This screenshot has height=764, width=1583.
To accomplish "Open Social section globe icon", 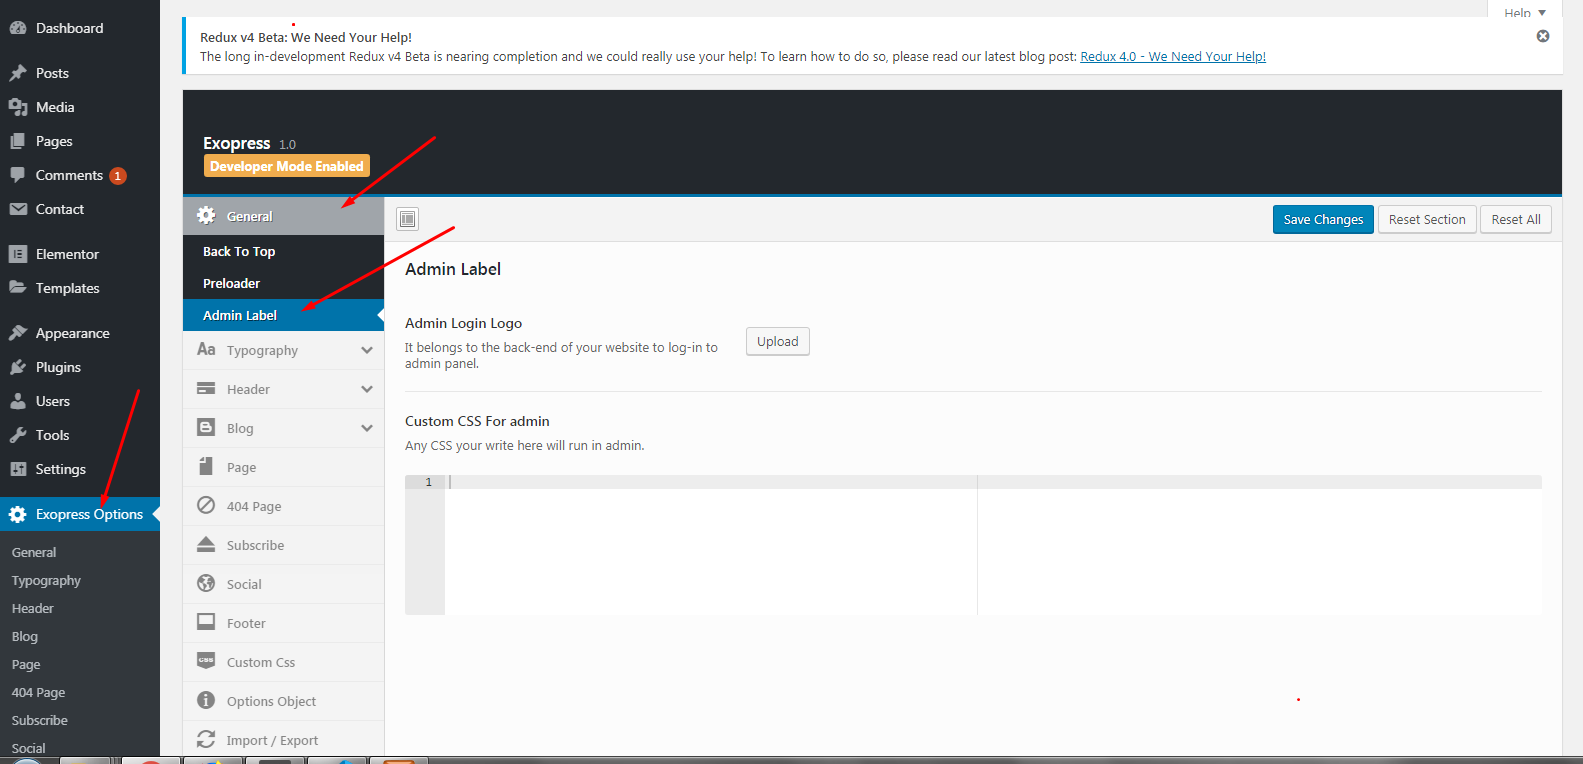I will pyautogui.click(x=206, y=584).
